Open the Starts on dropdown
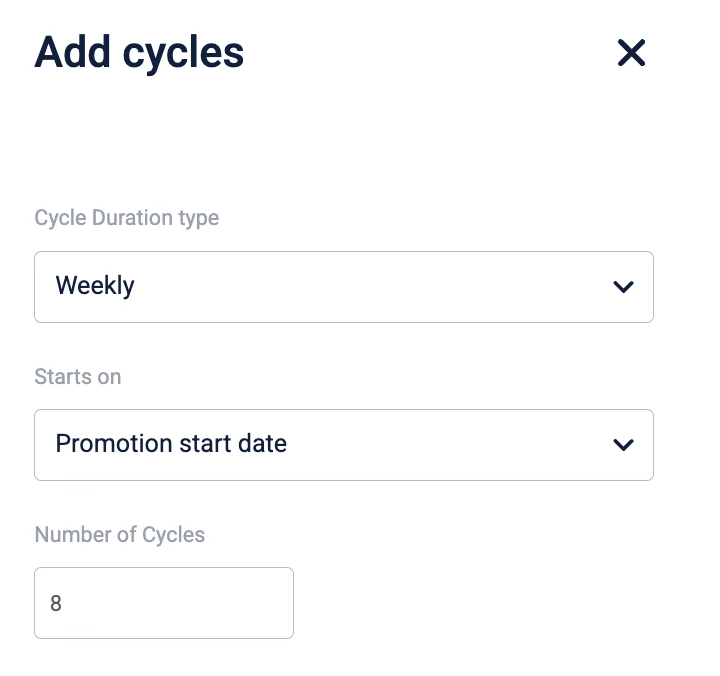The image size is (720, 676). coord(343,444)
